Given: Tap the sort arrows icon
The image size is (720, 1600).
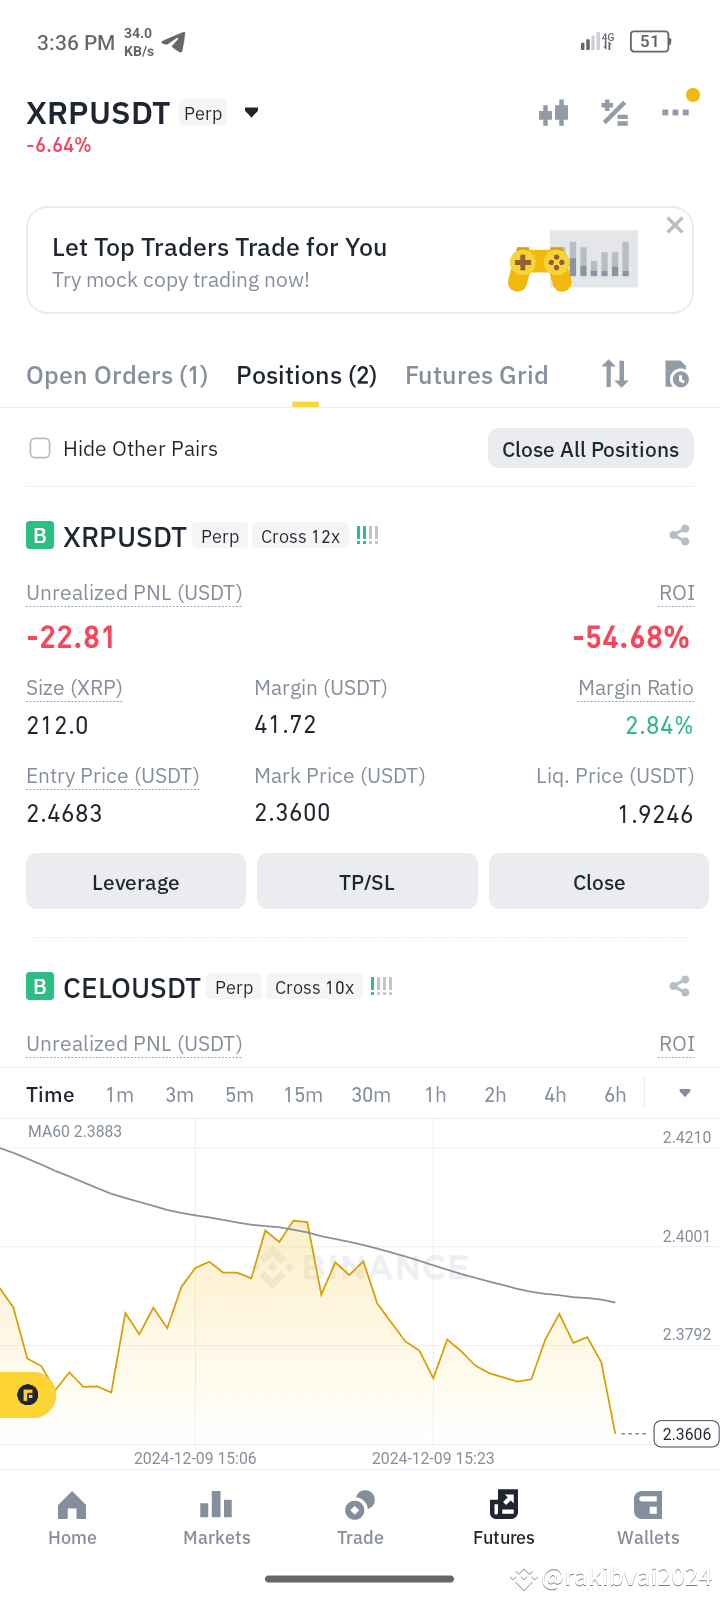Looking at the screenshot, I should [x=615, y=374].
